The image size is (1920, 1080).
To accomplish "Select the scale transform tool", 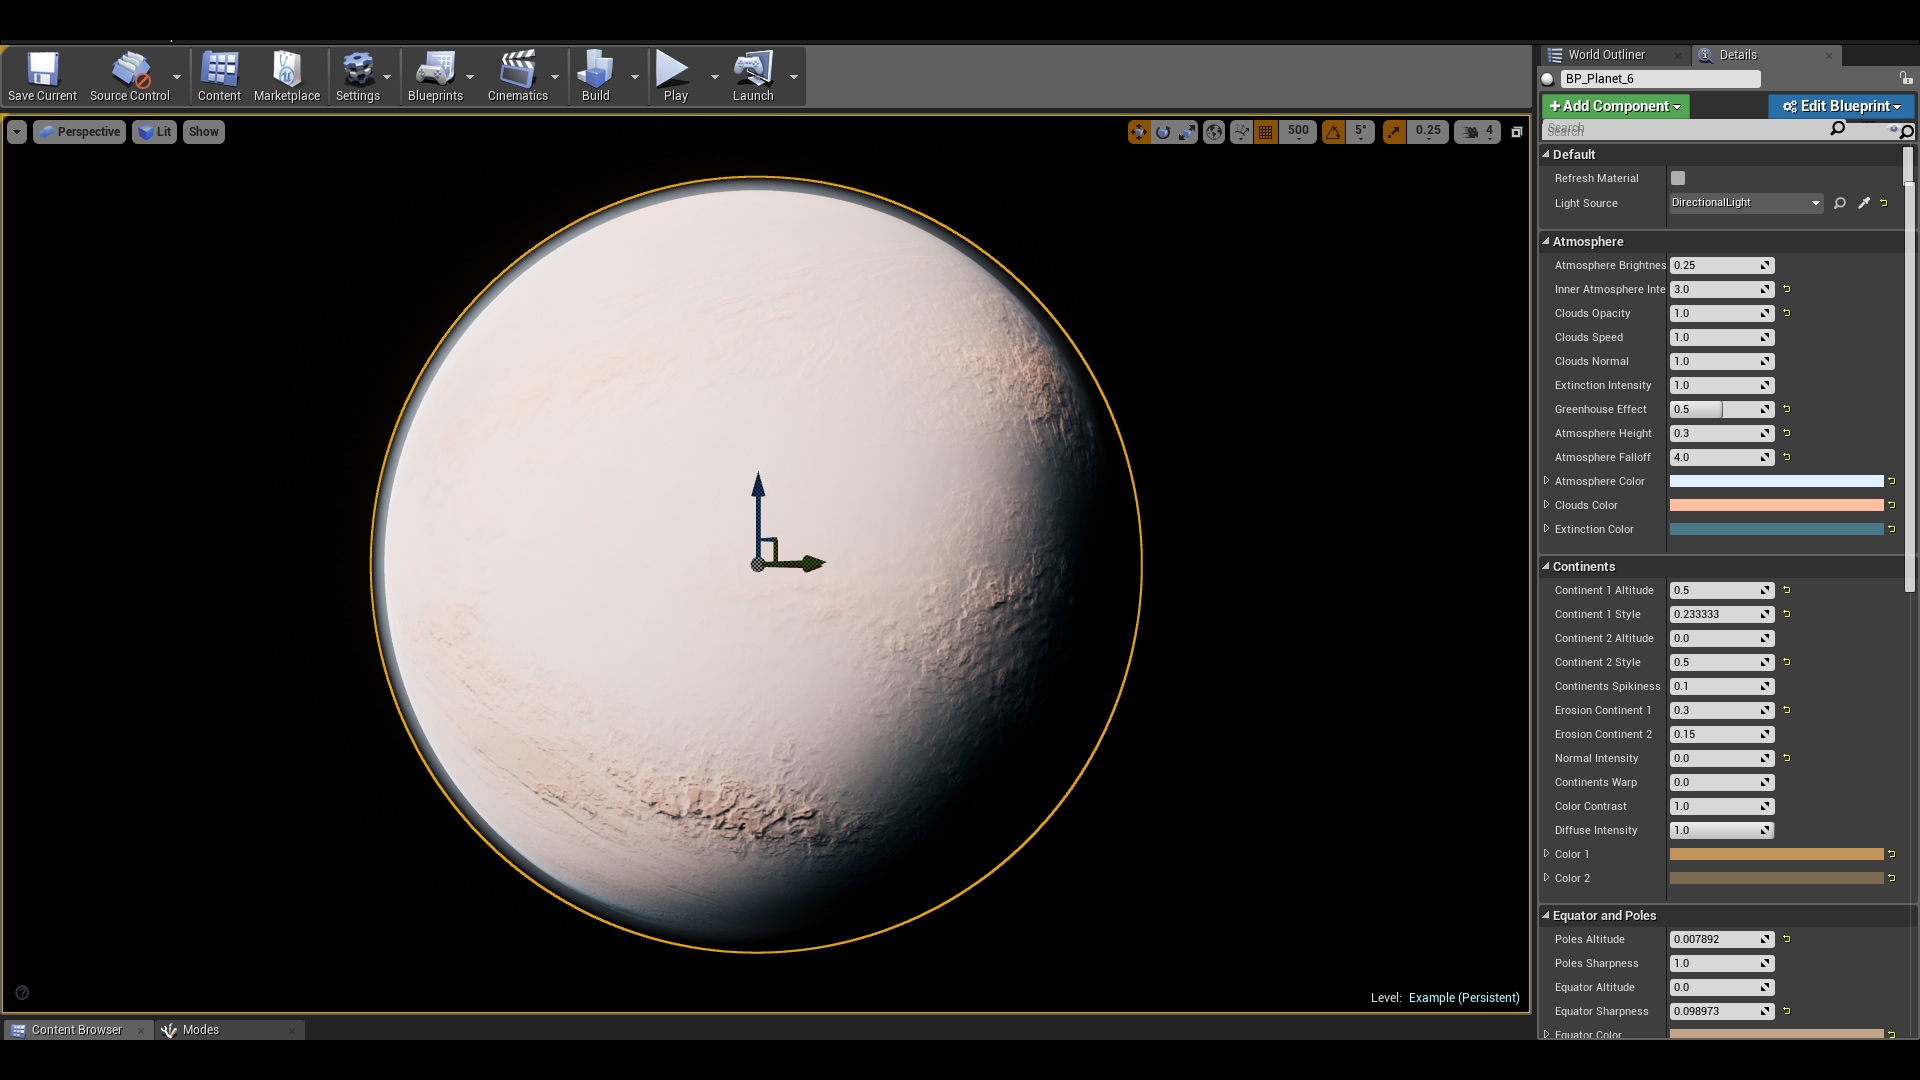I will [1187, 132].
